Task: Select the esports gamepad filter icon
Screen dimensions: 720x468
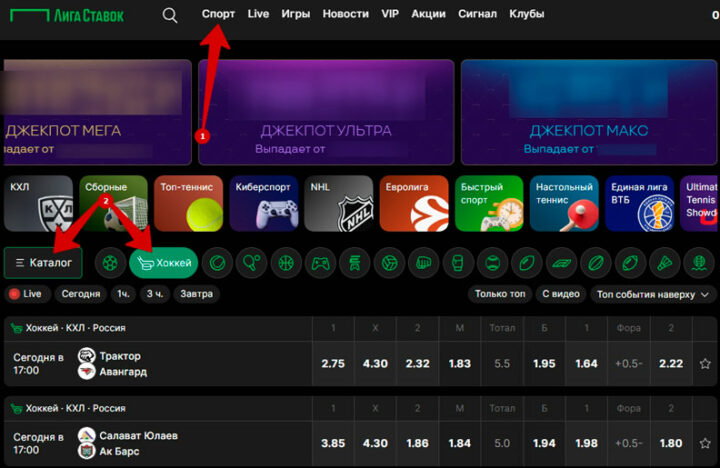Action: pos(320,263)
